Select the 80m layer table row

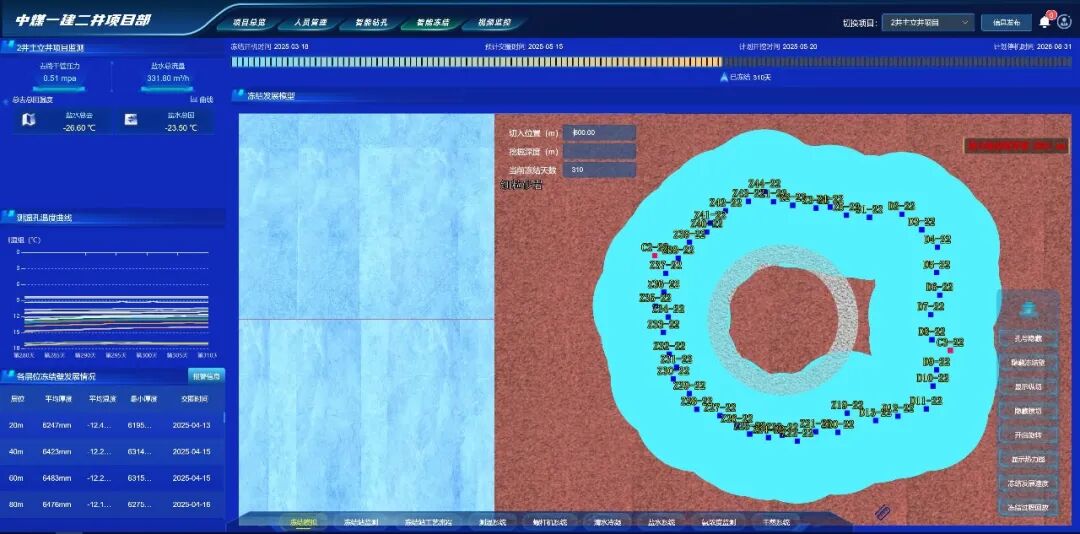pos(112,504)
